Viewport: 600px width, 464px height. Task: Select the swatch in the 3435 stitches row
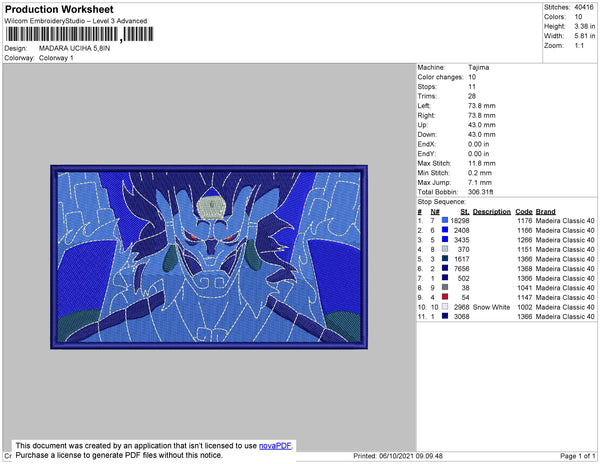tap(445, 239)
